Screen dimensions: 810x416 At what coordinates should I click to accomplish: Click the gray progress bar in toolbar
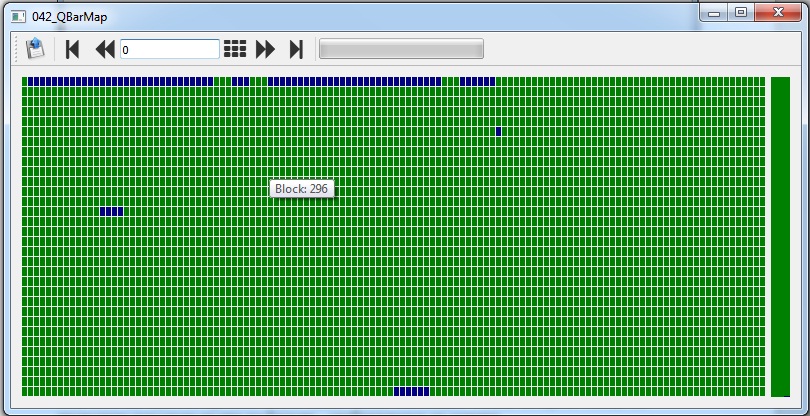click(401, 49)
